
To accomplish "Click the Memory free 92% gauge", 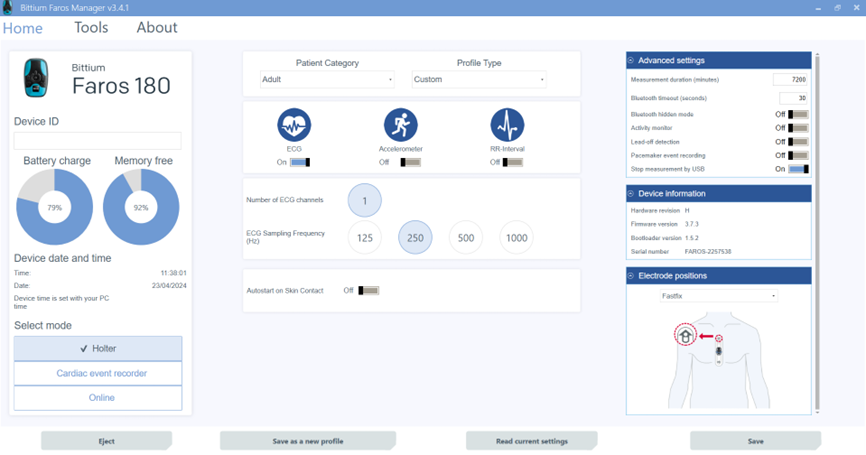I will coord(141,207).
